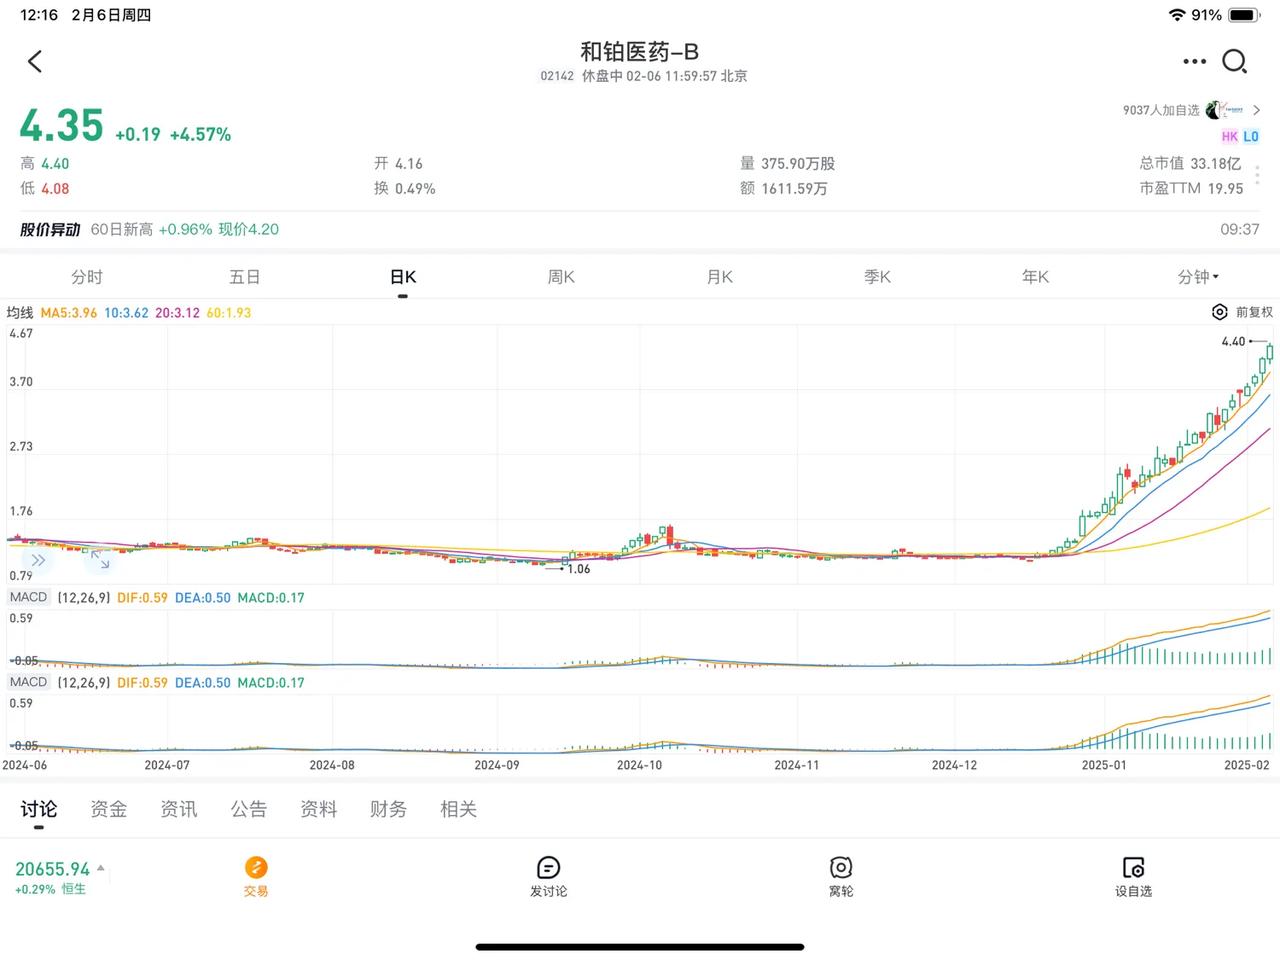This screenshot has height=960, width=1280.
Task: Tap the MA5:3.96 legend value
Action: coord(69,312)
